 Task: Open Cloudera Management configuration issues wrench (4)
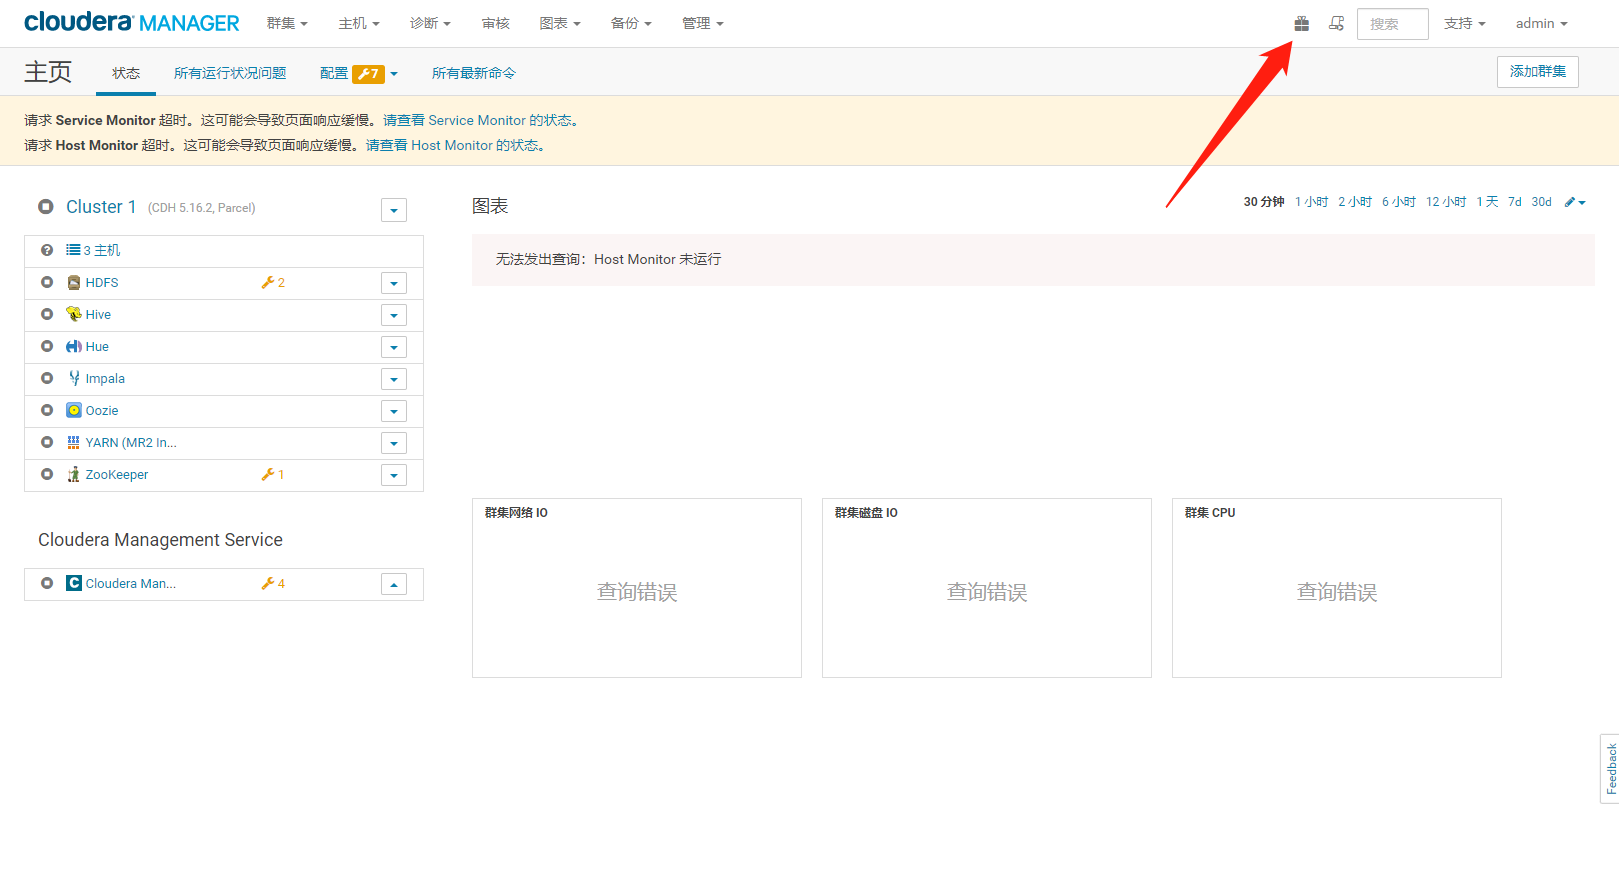coord(273,583)
